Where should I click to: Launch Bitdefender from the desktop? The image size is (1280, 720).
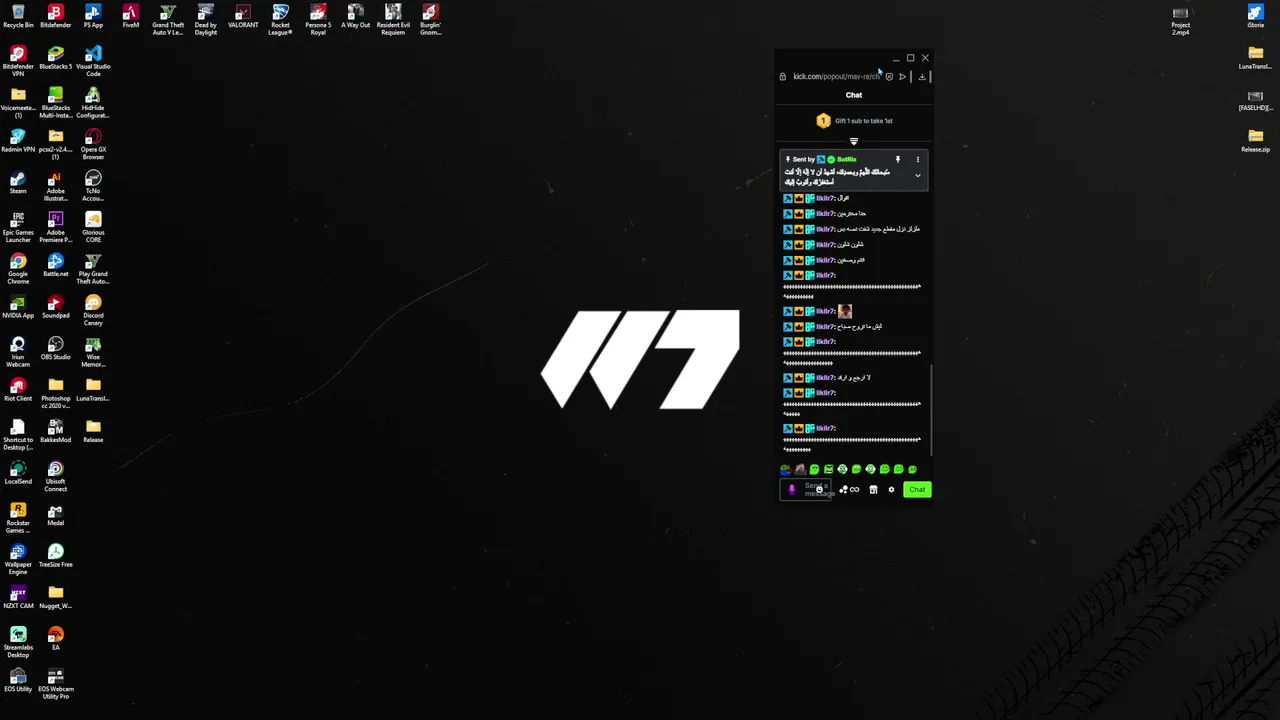coord(55,17)
